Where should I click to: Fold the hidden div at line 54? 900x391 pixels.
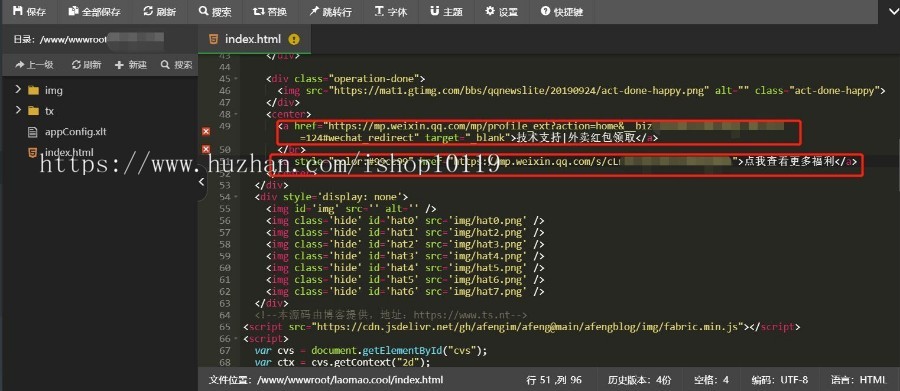pyautogui.click(x=236, y=197)
